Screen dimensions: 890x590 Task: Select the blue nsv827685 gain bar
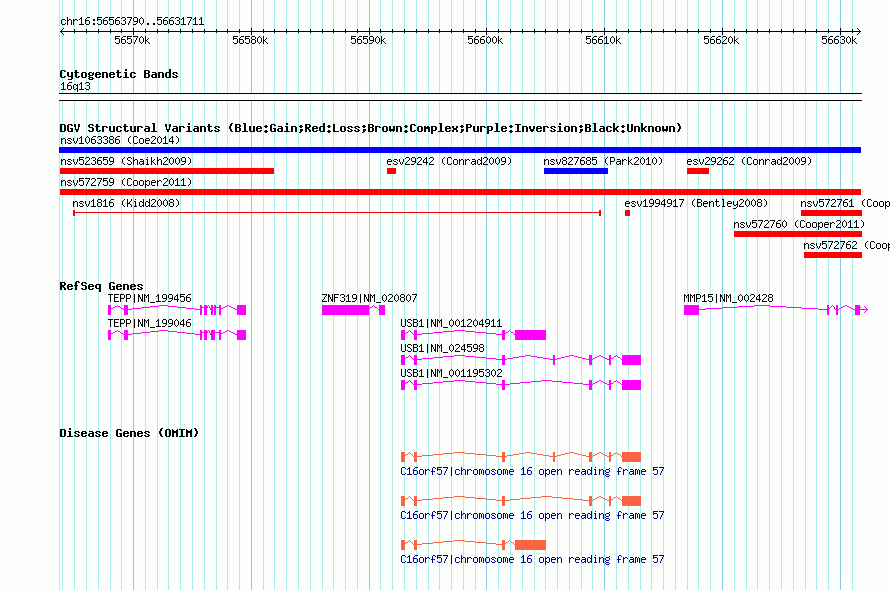pos(576,171)
